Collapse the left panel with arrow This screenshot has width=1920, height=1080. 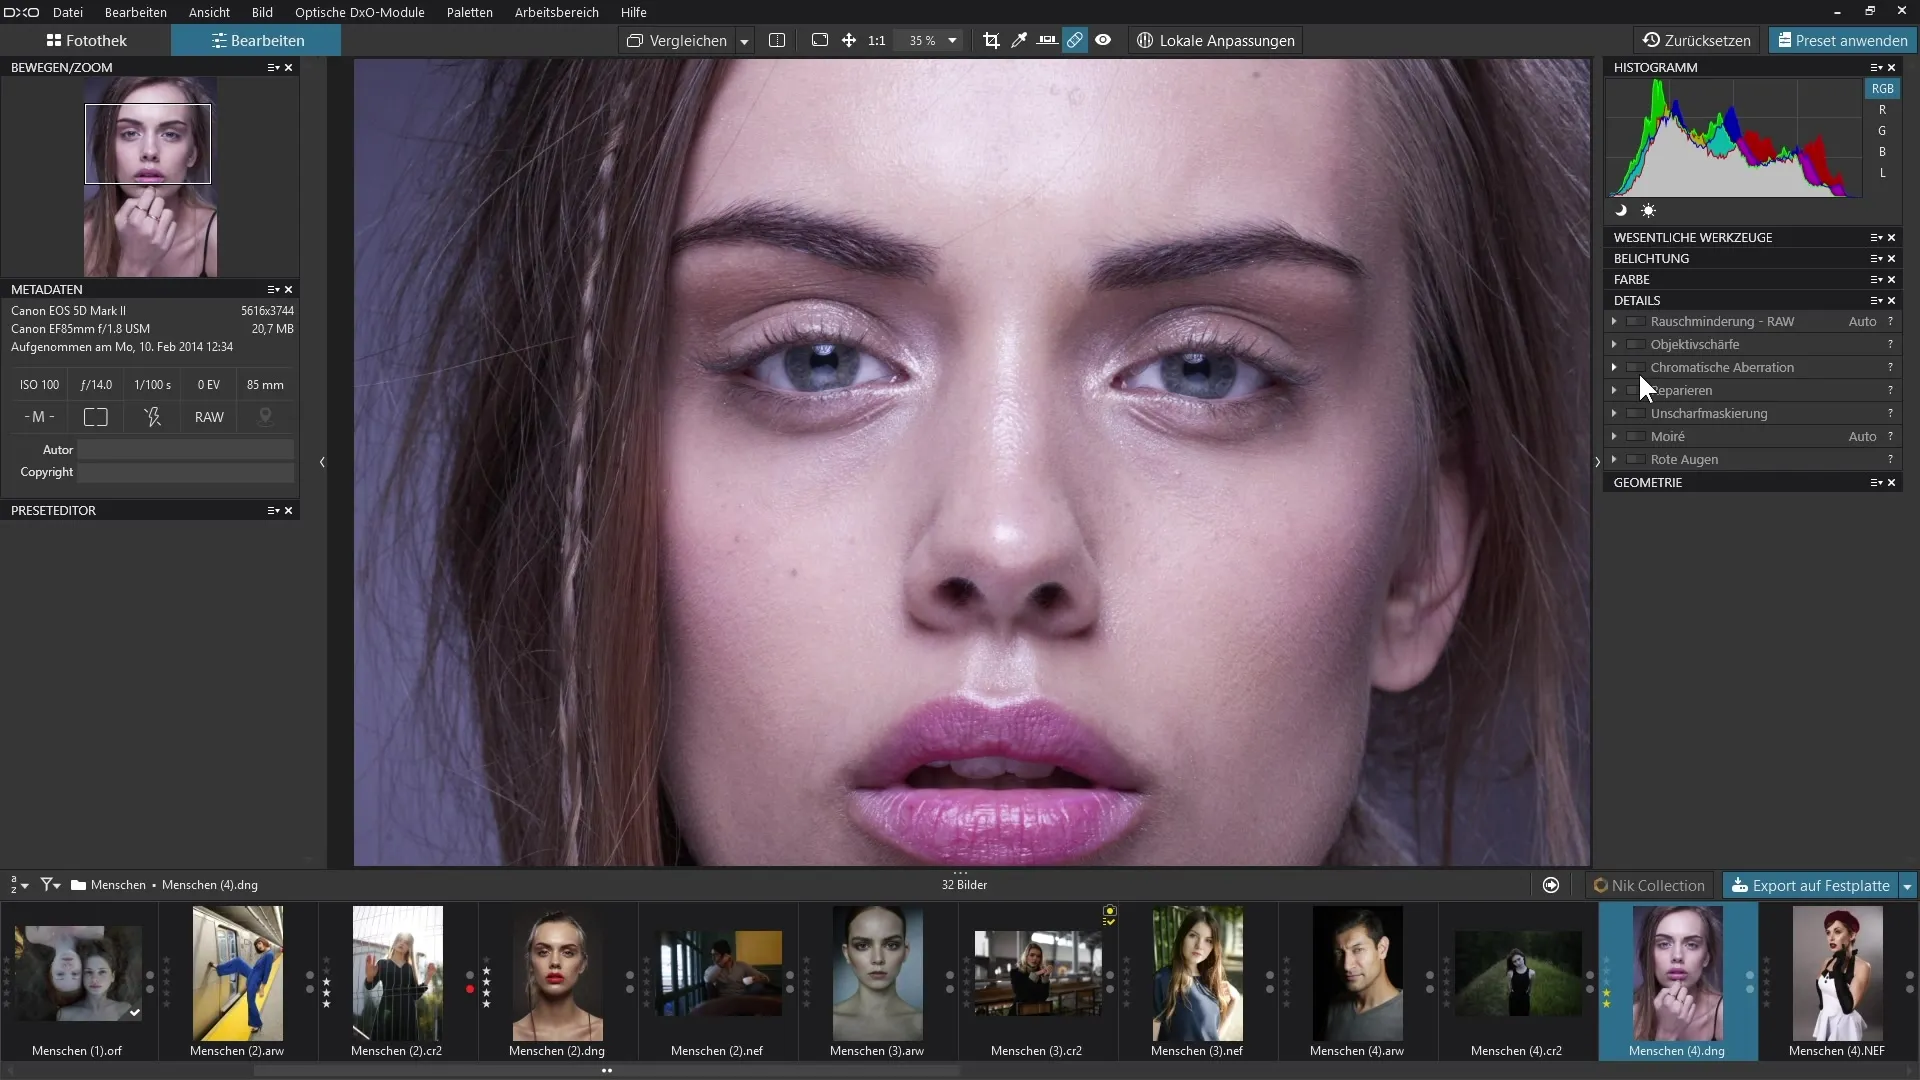[322, 462]
